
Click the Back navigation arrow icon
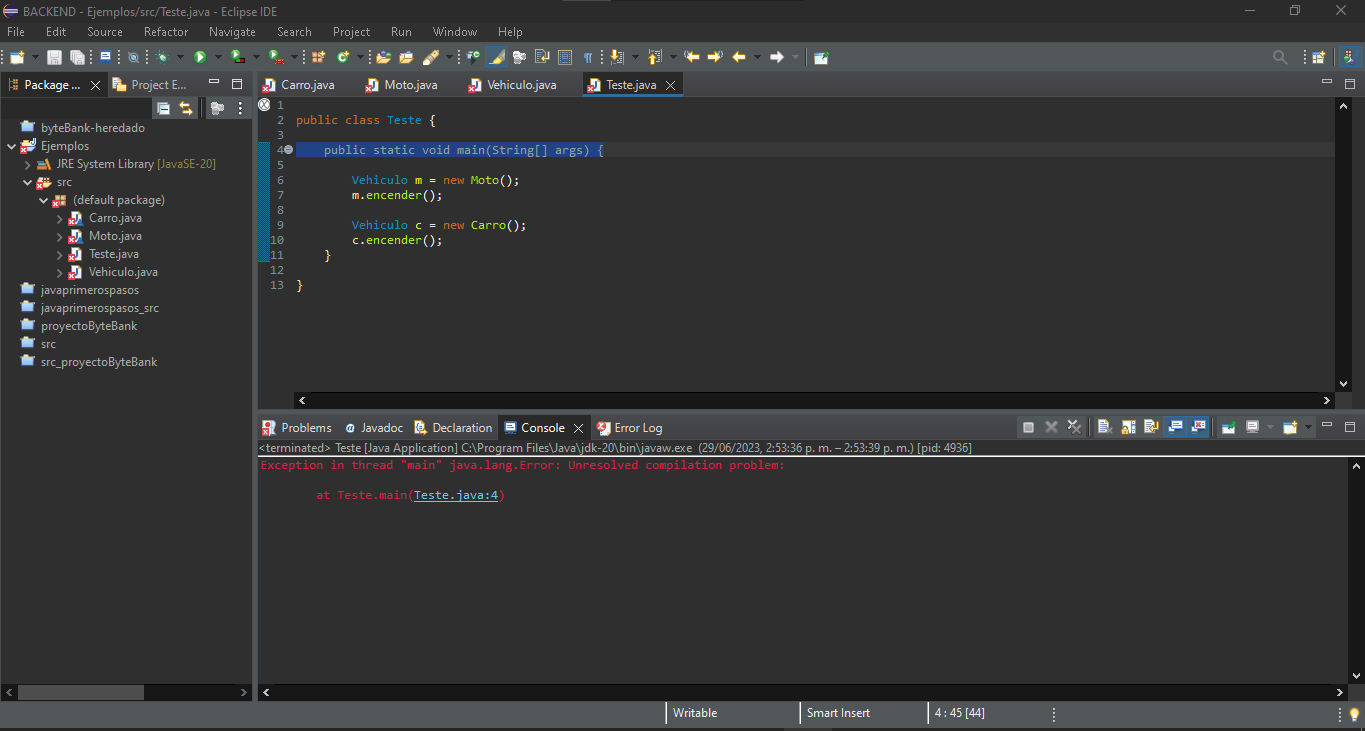(x=738, y=57)
